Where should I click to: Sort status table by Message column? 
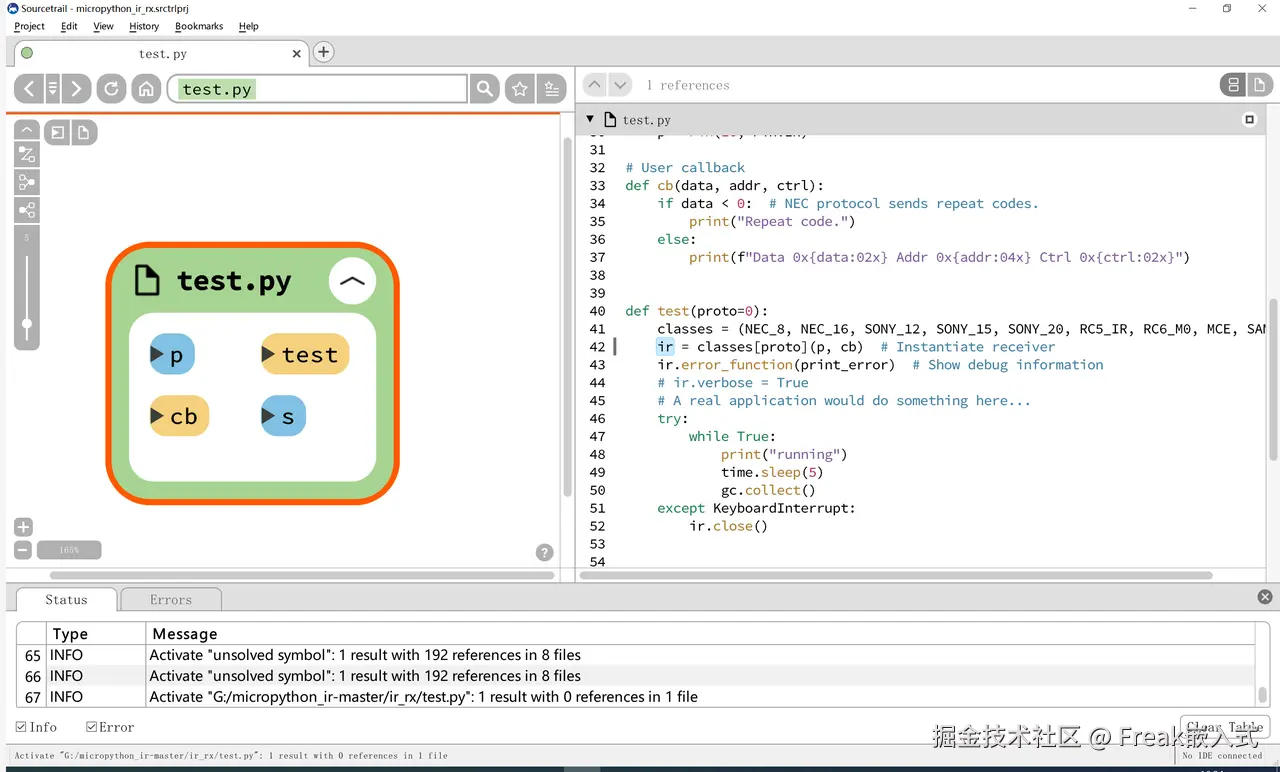coord(700,633)
